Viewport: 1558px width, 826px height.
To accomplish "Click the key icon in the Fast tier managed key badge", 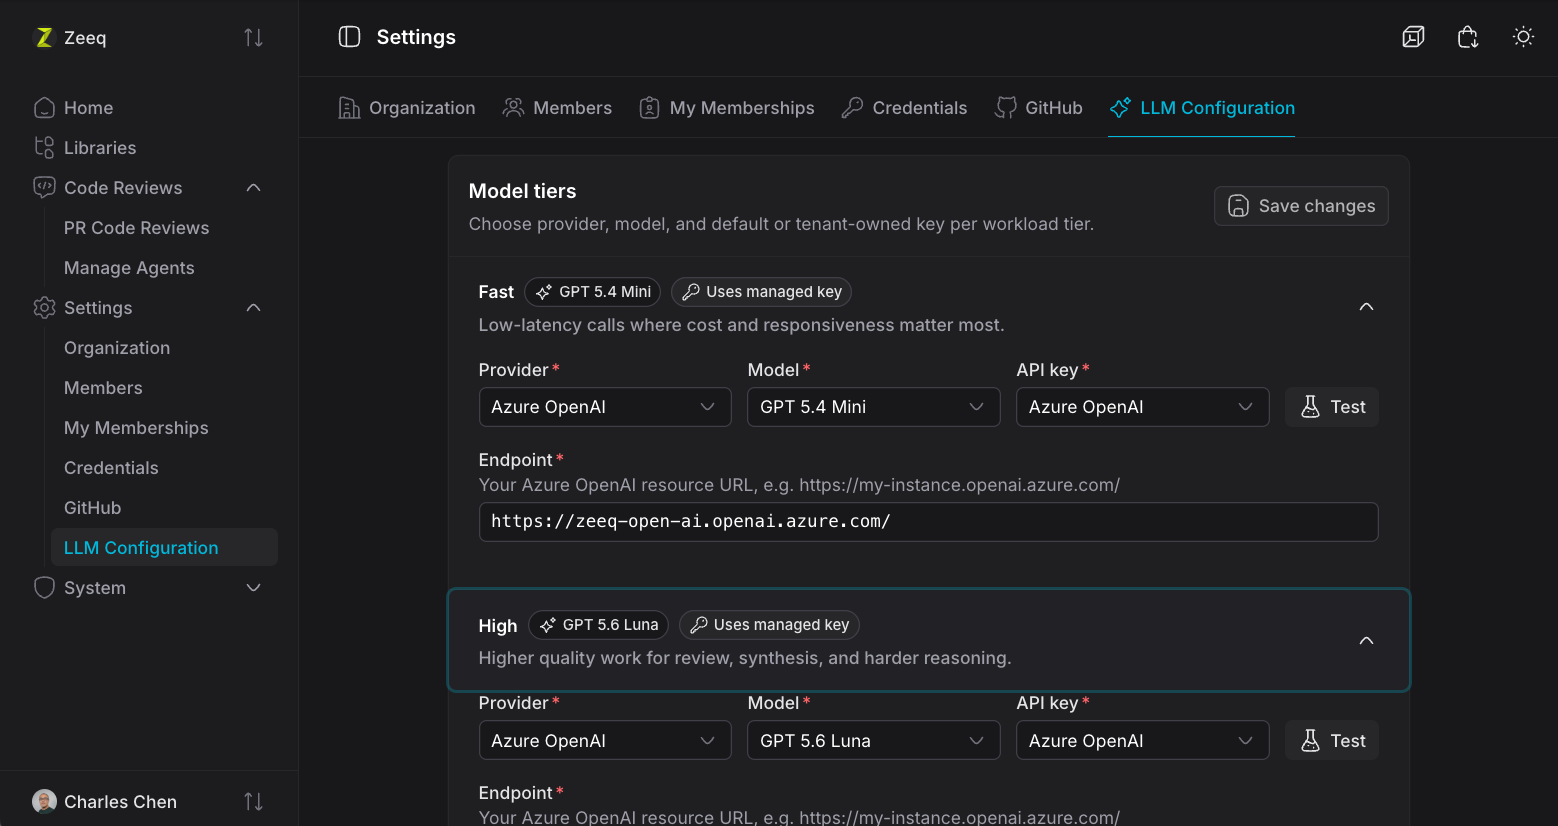I will tap(691, 292).
